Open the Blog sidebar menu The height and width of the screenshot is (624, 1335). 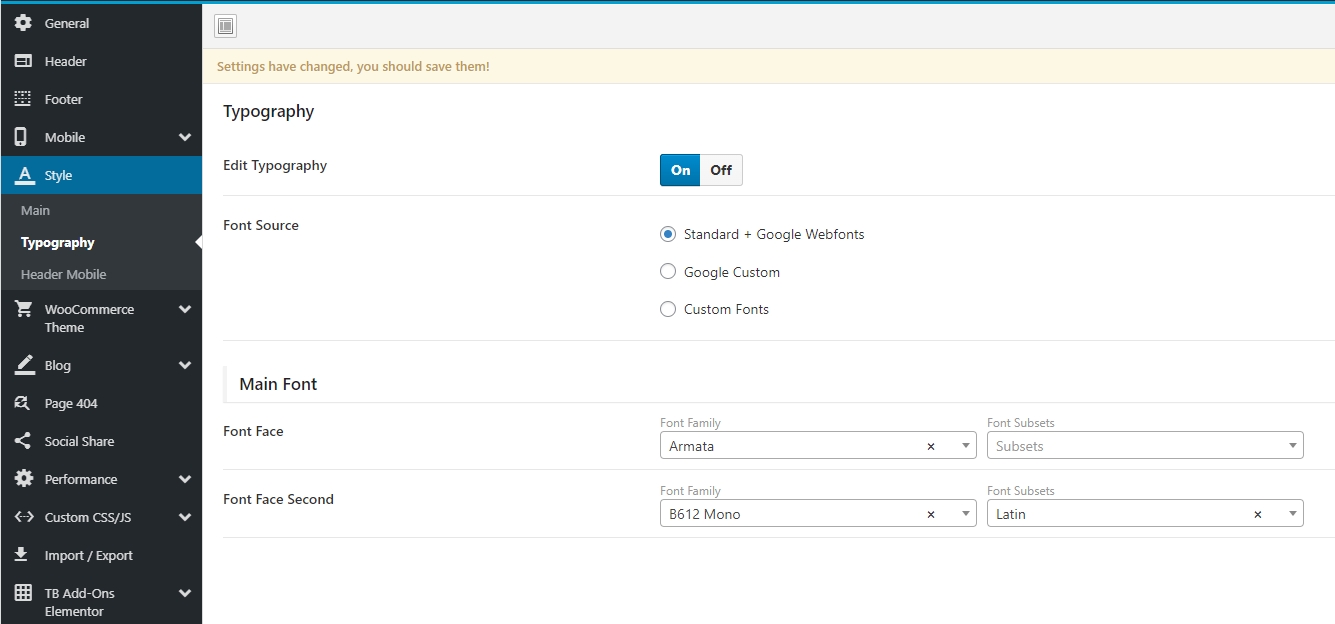point(58,365)
